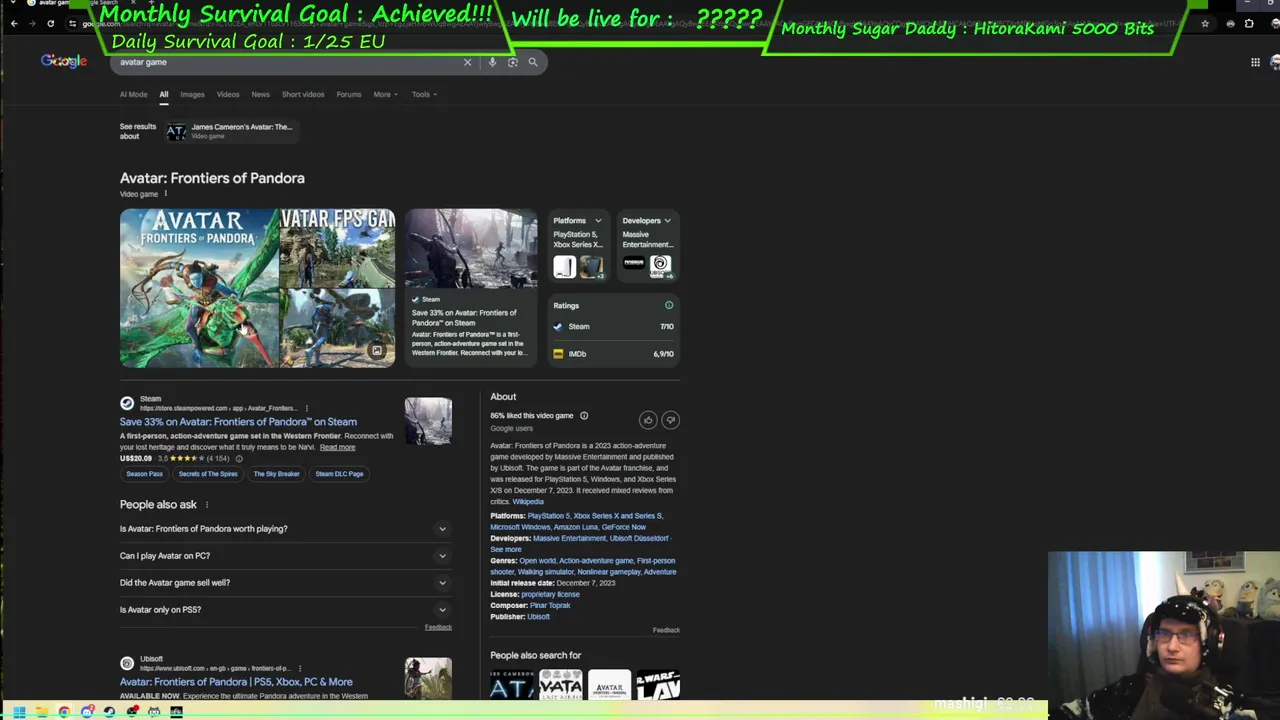
Task: Bookmark page with the star icon
Action: [x=1205, y=23]
